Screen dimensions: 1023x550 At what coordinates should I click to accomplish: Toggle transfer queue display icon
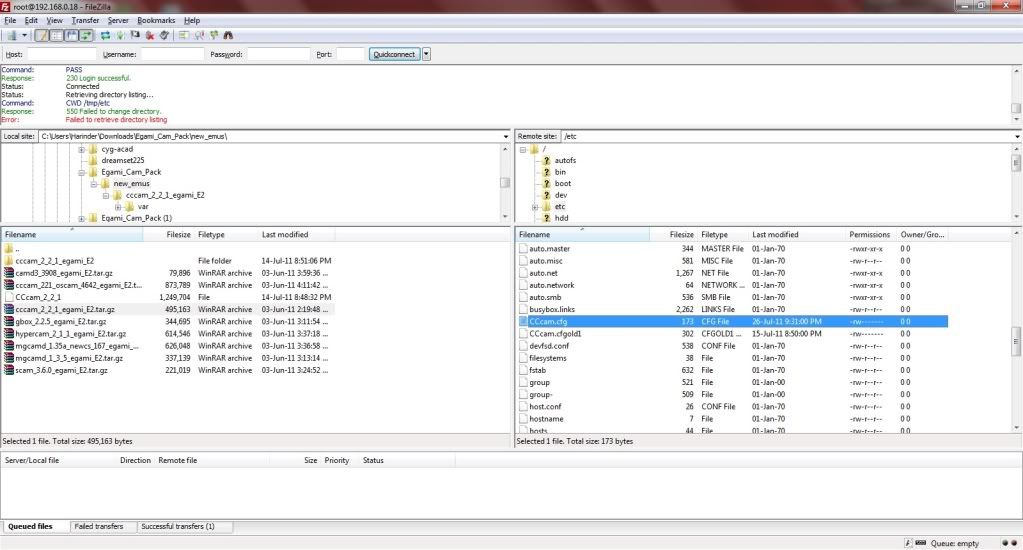86,35
